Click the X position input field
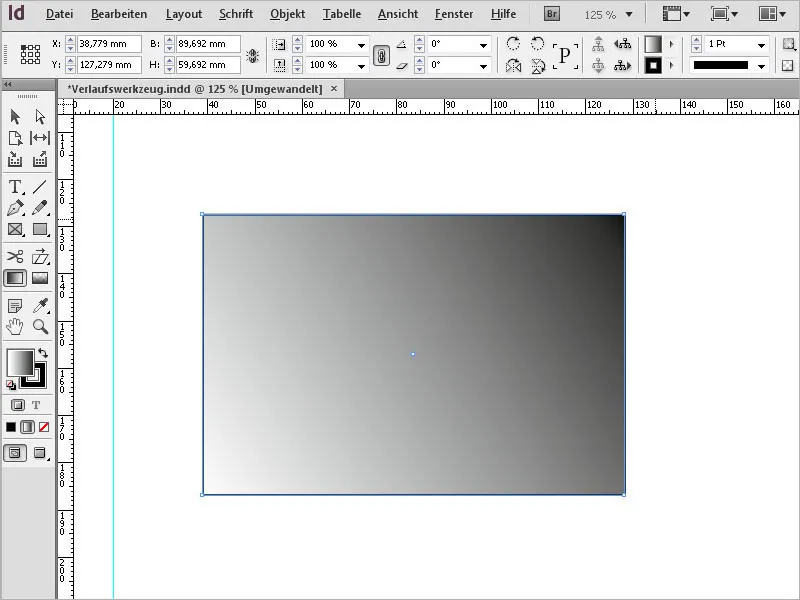 click(x=109, y=44)
